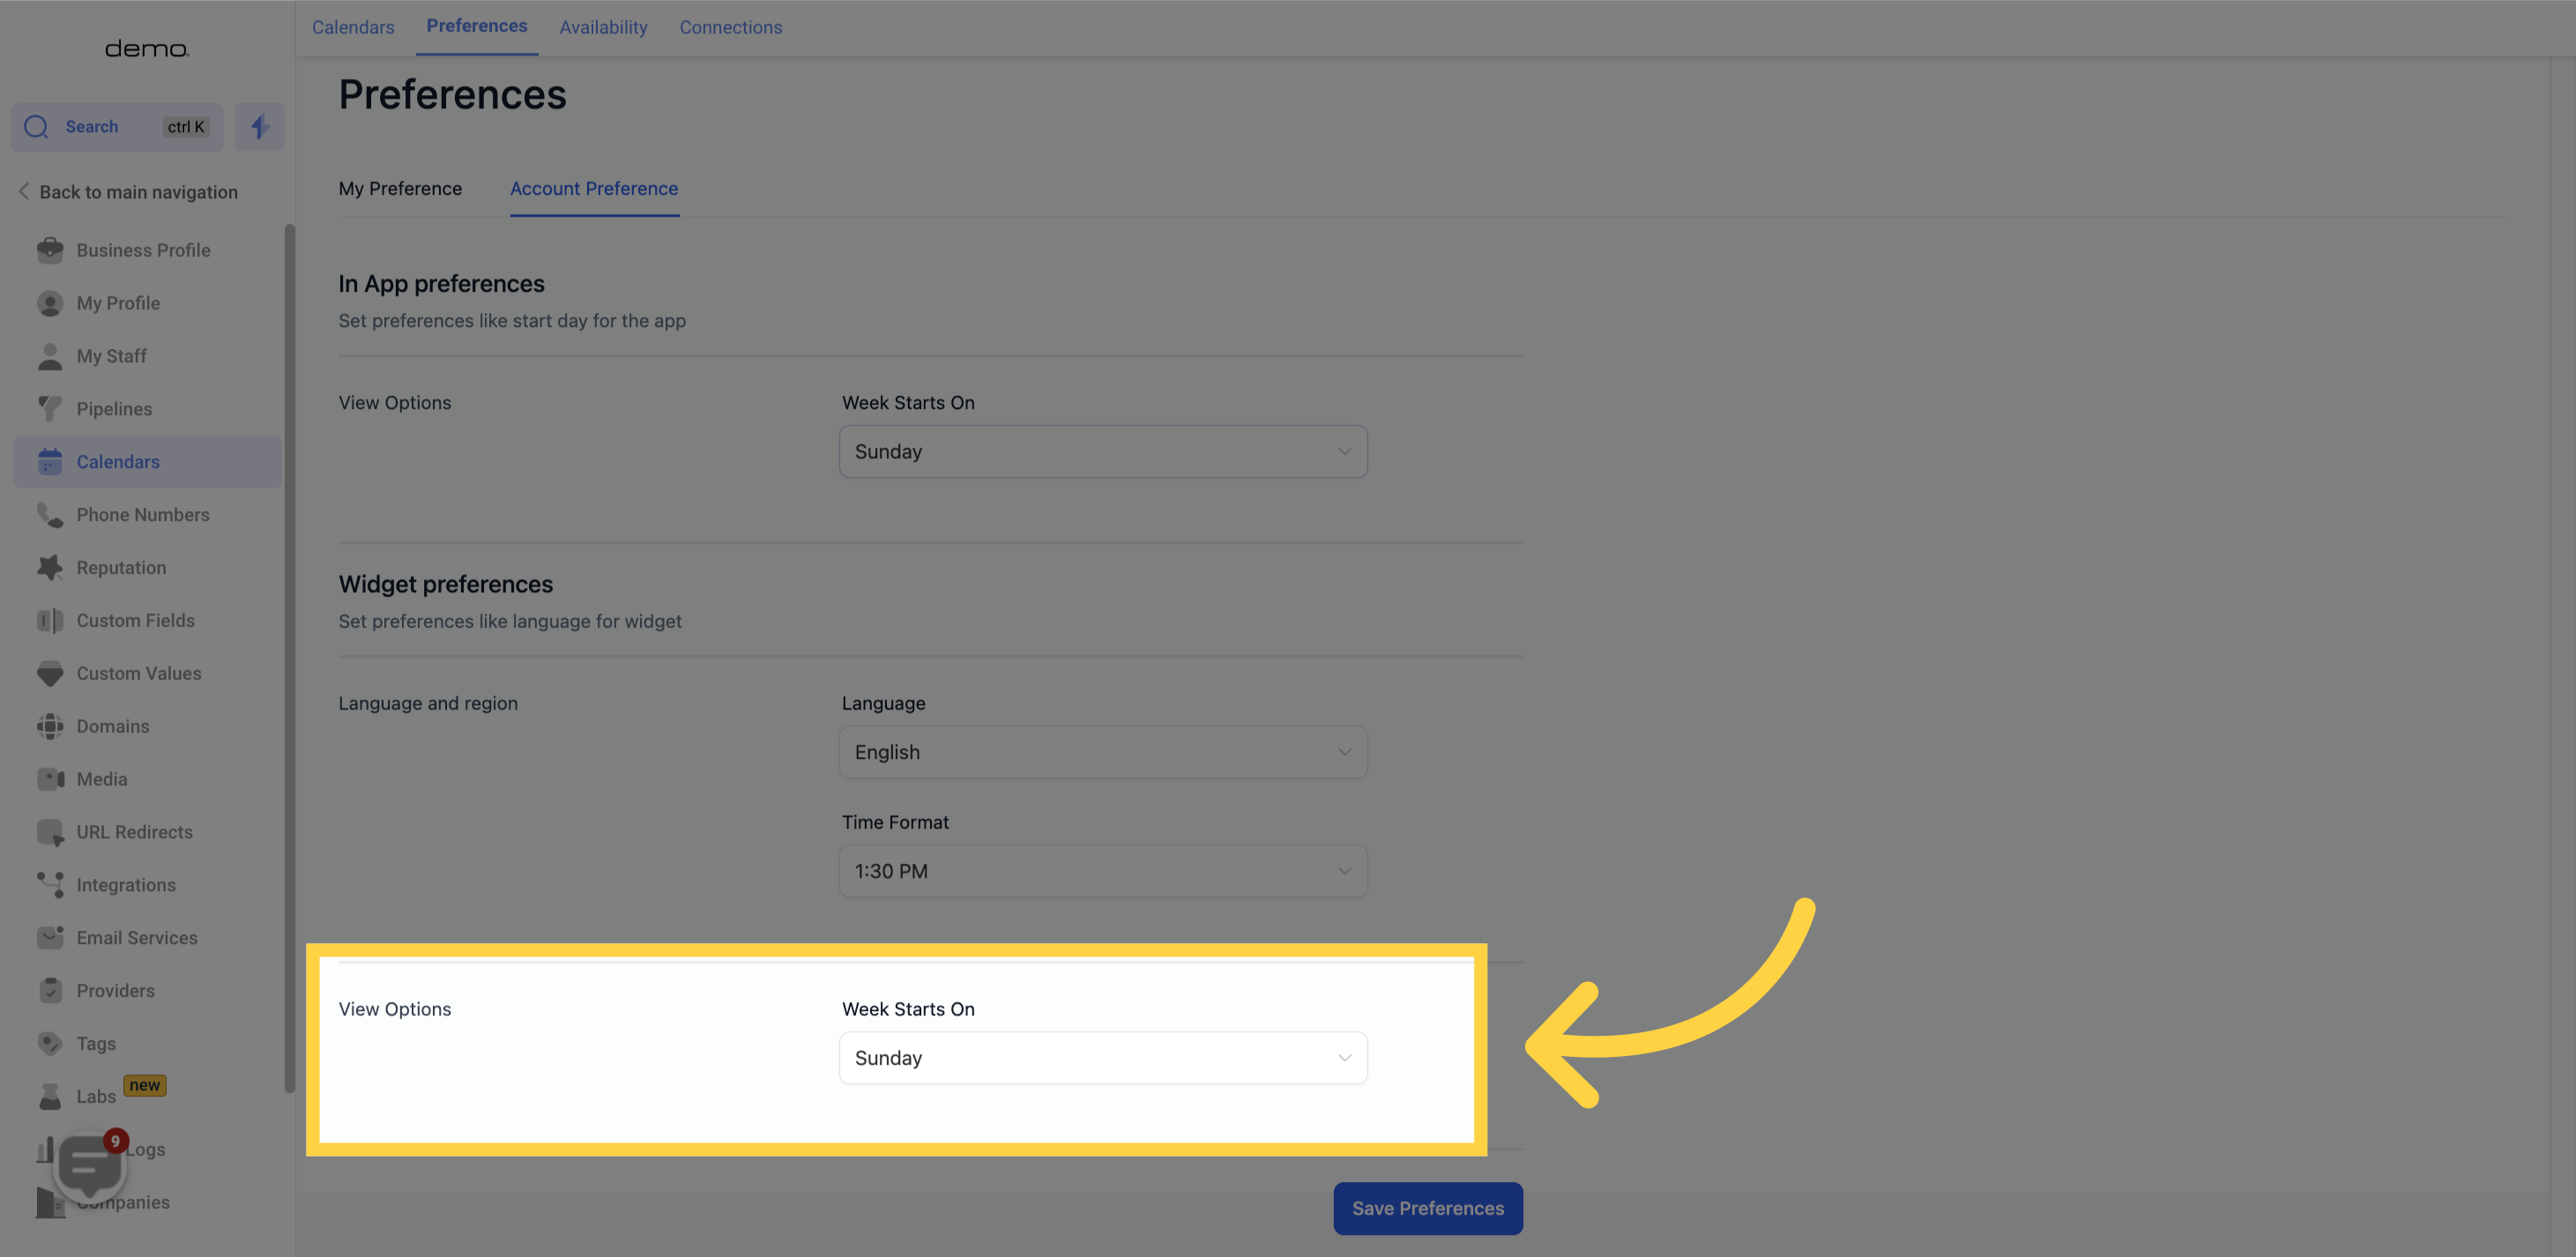Image resolution: width=2576 pixels, height=1257 pixels.
Task: Switch to My Preference tab
Action: pos(399,189)
